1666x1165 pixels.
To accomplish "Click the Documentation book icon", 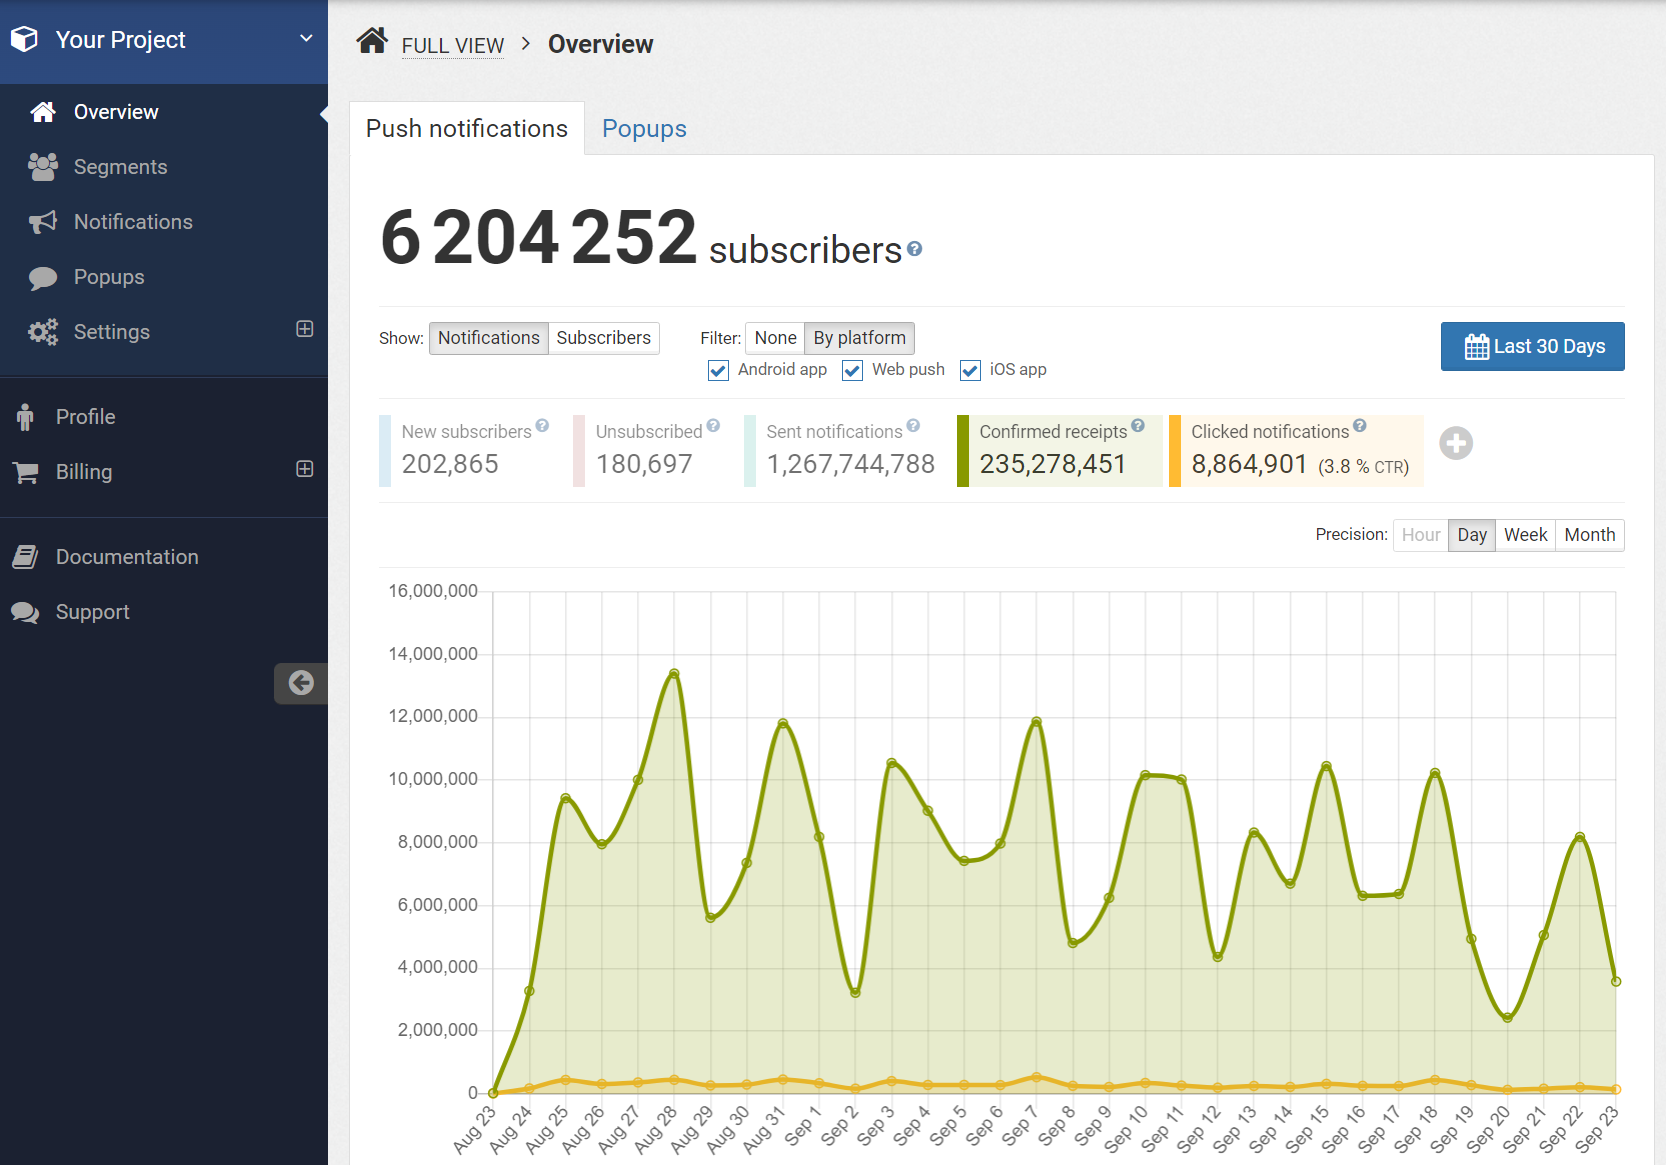I will [x=25, y=557].
